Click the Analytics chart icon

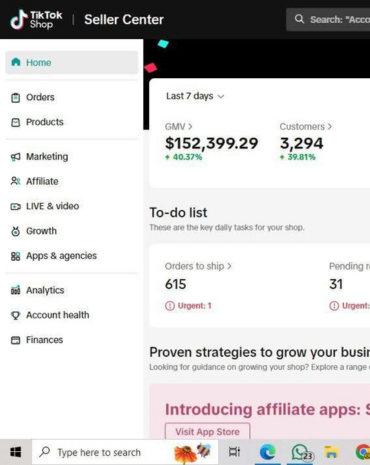point(16,290)
